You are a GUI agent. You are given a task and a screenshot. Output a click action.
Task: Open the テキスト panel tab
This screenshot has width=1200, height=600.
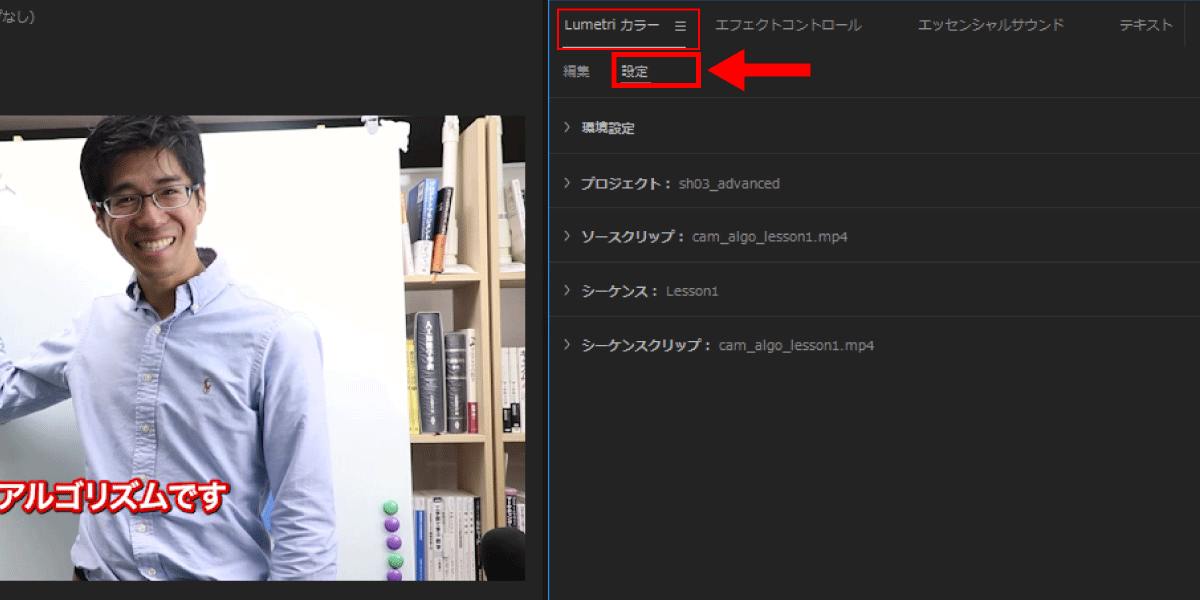click(1145, 26)
